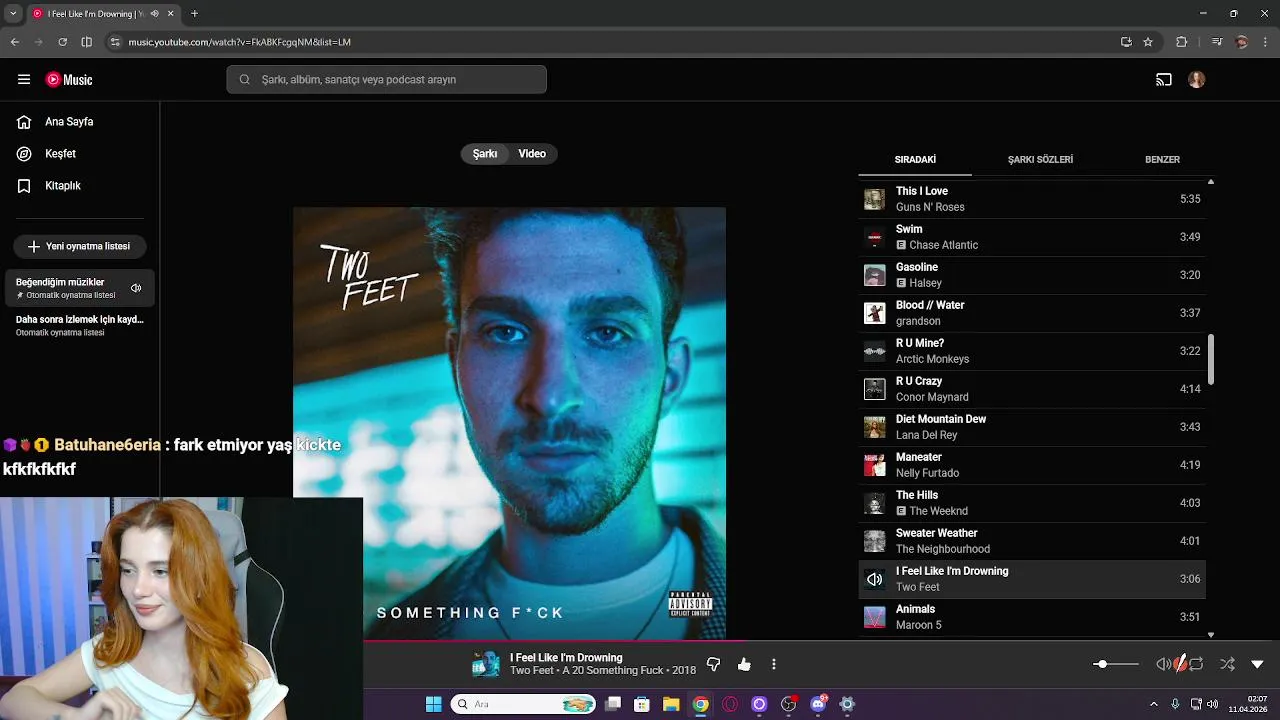The width and height of the screenshot is (1280, 720).
Task: Switch to the ŞARKI SÖZLERİ tab
Action: coord(1040,160)
